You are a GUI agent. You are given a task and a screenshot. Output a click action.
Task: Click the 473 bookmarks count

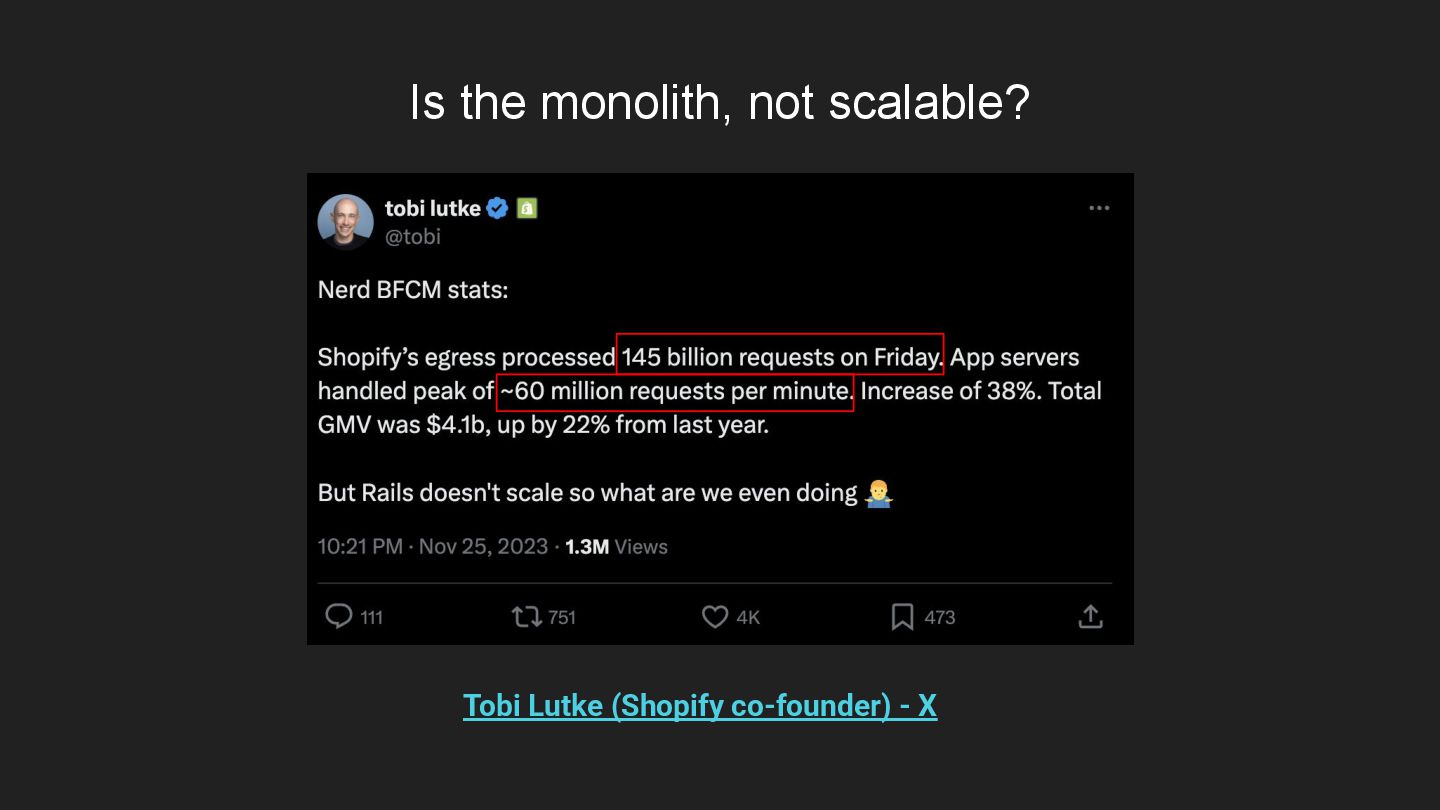939,617
